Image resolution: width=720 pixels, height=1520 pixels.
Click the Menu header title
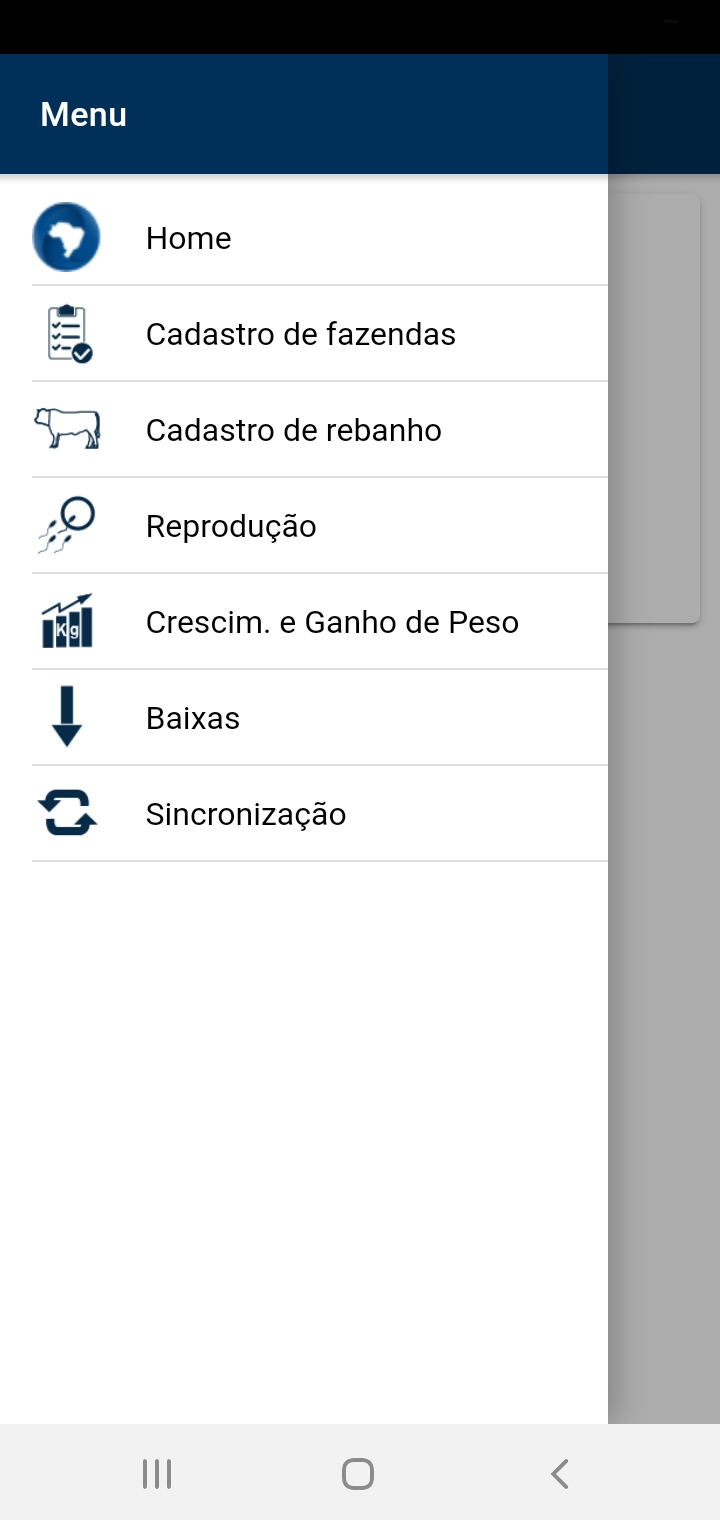84,115
